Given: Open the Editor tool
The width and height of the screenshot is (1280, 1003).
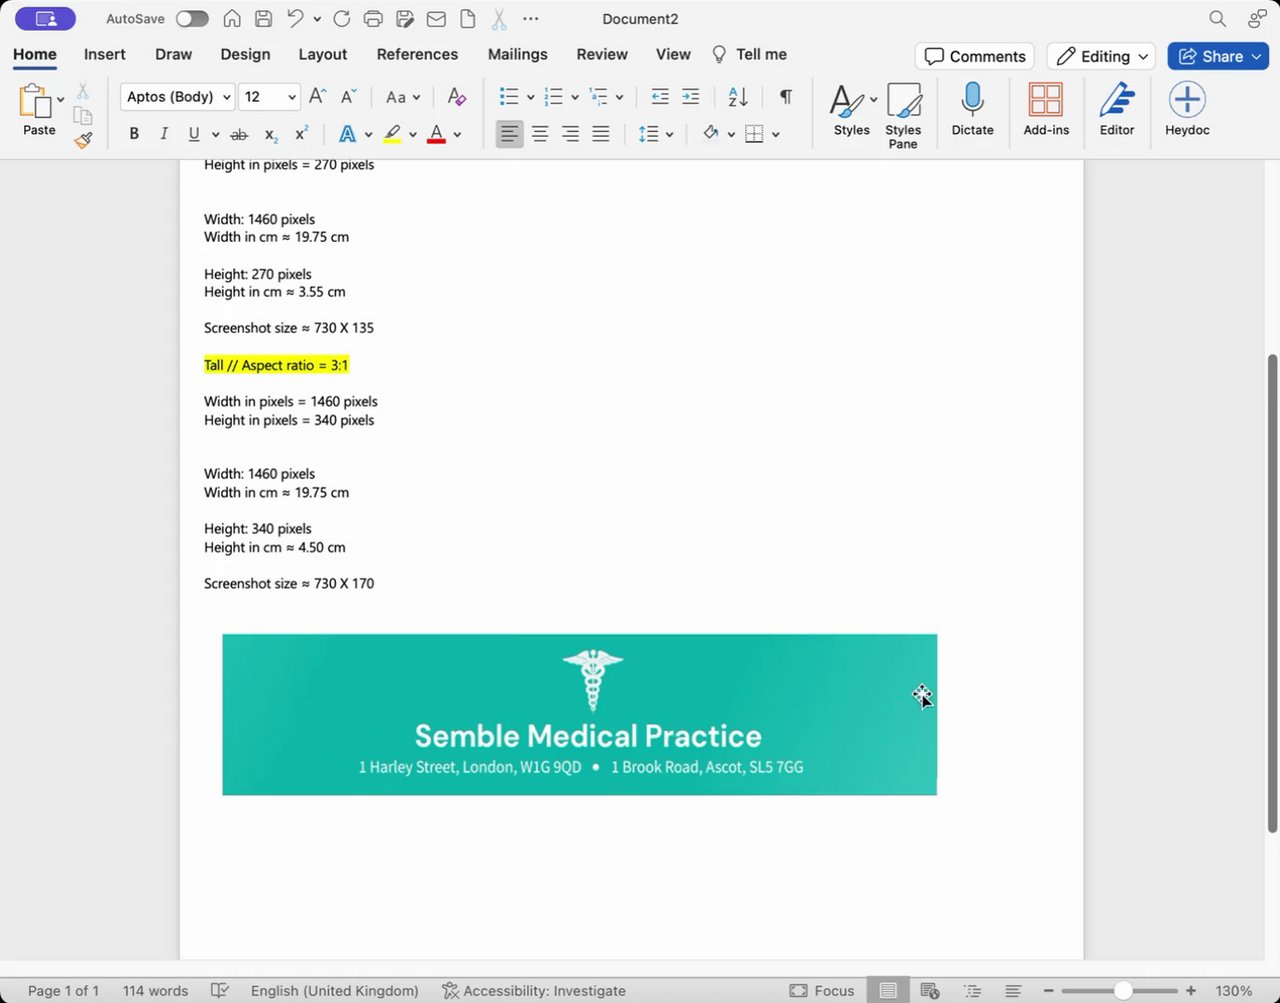Looking at the screenshot, I should [x=1117, y=109].
